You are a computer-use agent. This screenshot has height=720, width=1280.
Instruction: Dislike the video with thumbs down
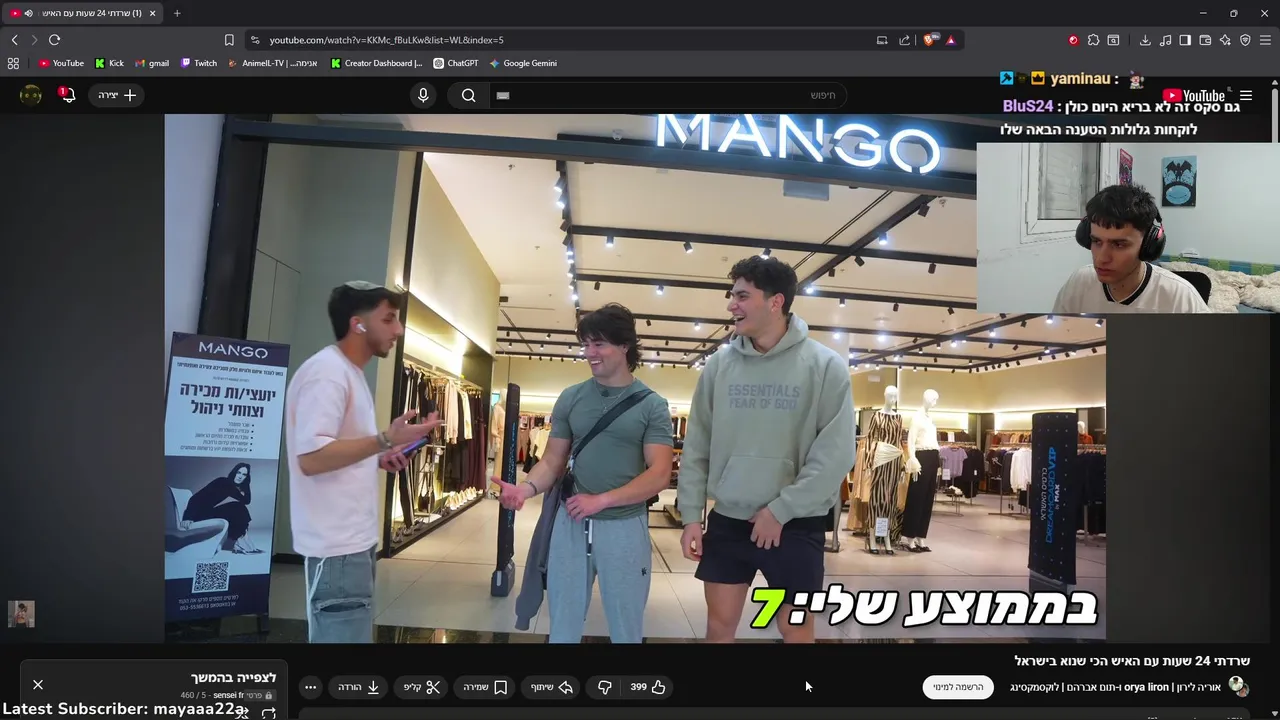(605, 687)
